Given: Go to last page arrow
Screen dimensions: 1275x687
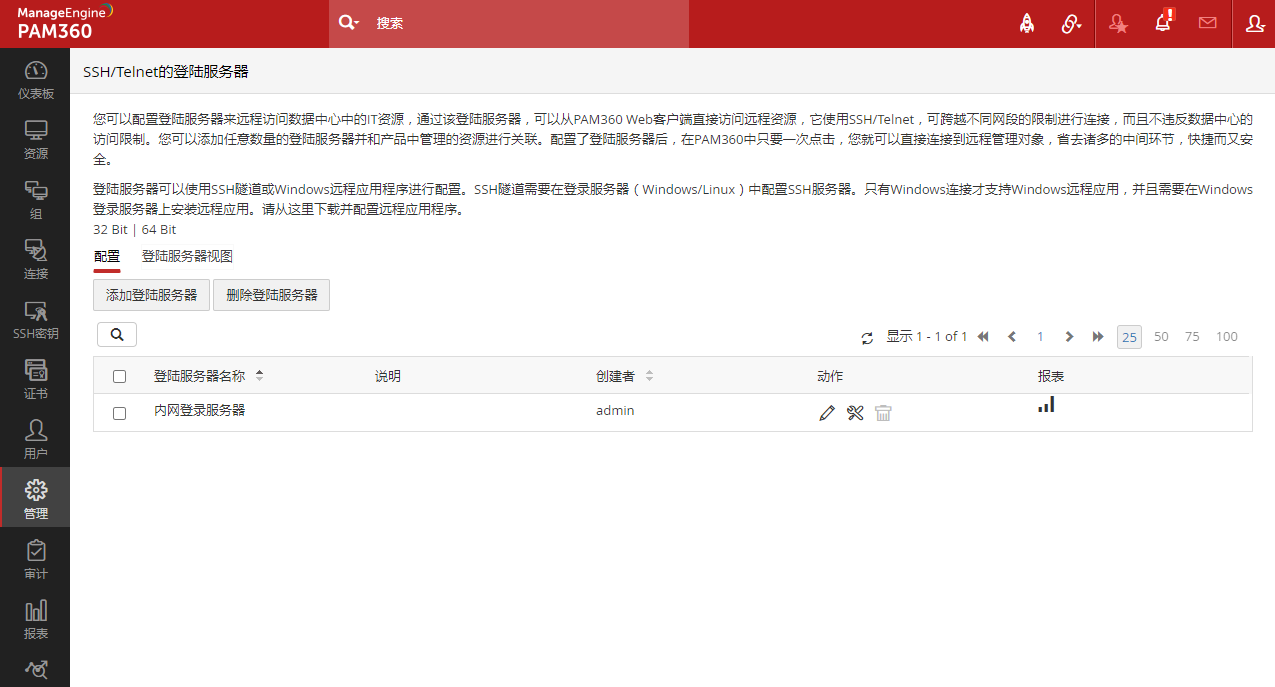Looking at the screenshot, I should 1098,337.
